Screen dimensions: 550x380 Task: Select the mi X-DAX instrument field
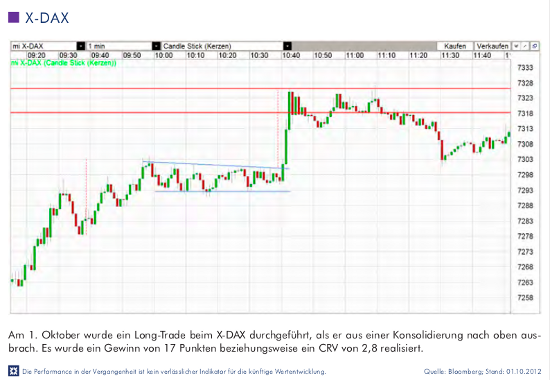[x=43, y=46]
